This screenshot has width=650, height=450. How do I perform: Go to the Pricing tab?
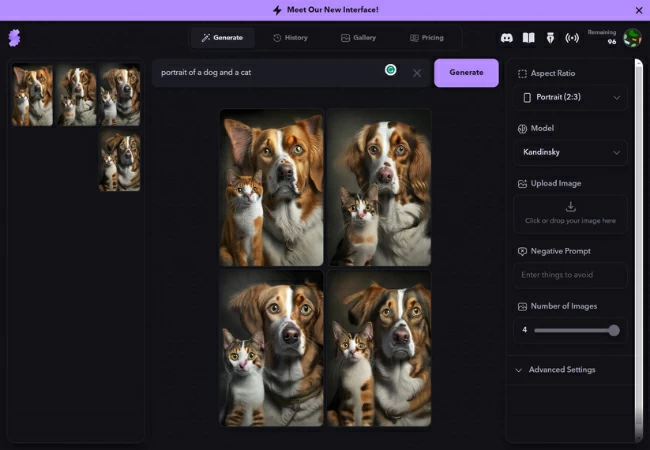pos(426,38)
